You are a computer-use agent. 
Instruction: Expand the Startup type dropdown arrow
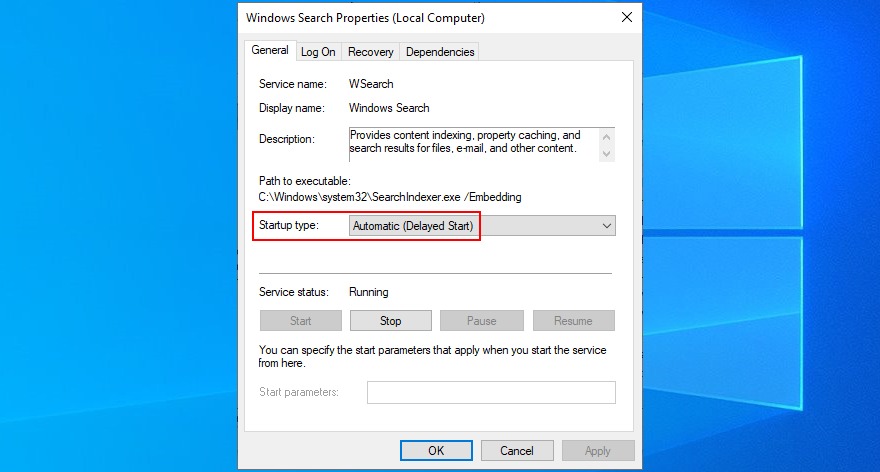coord(607,226)
